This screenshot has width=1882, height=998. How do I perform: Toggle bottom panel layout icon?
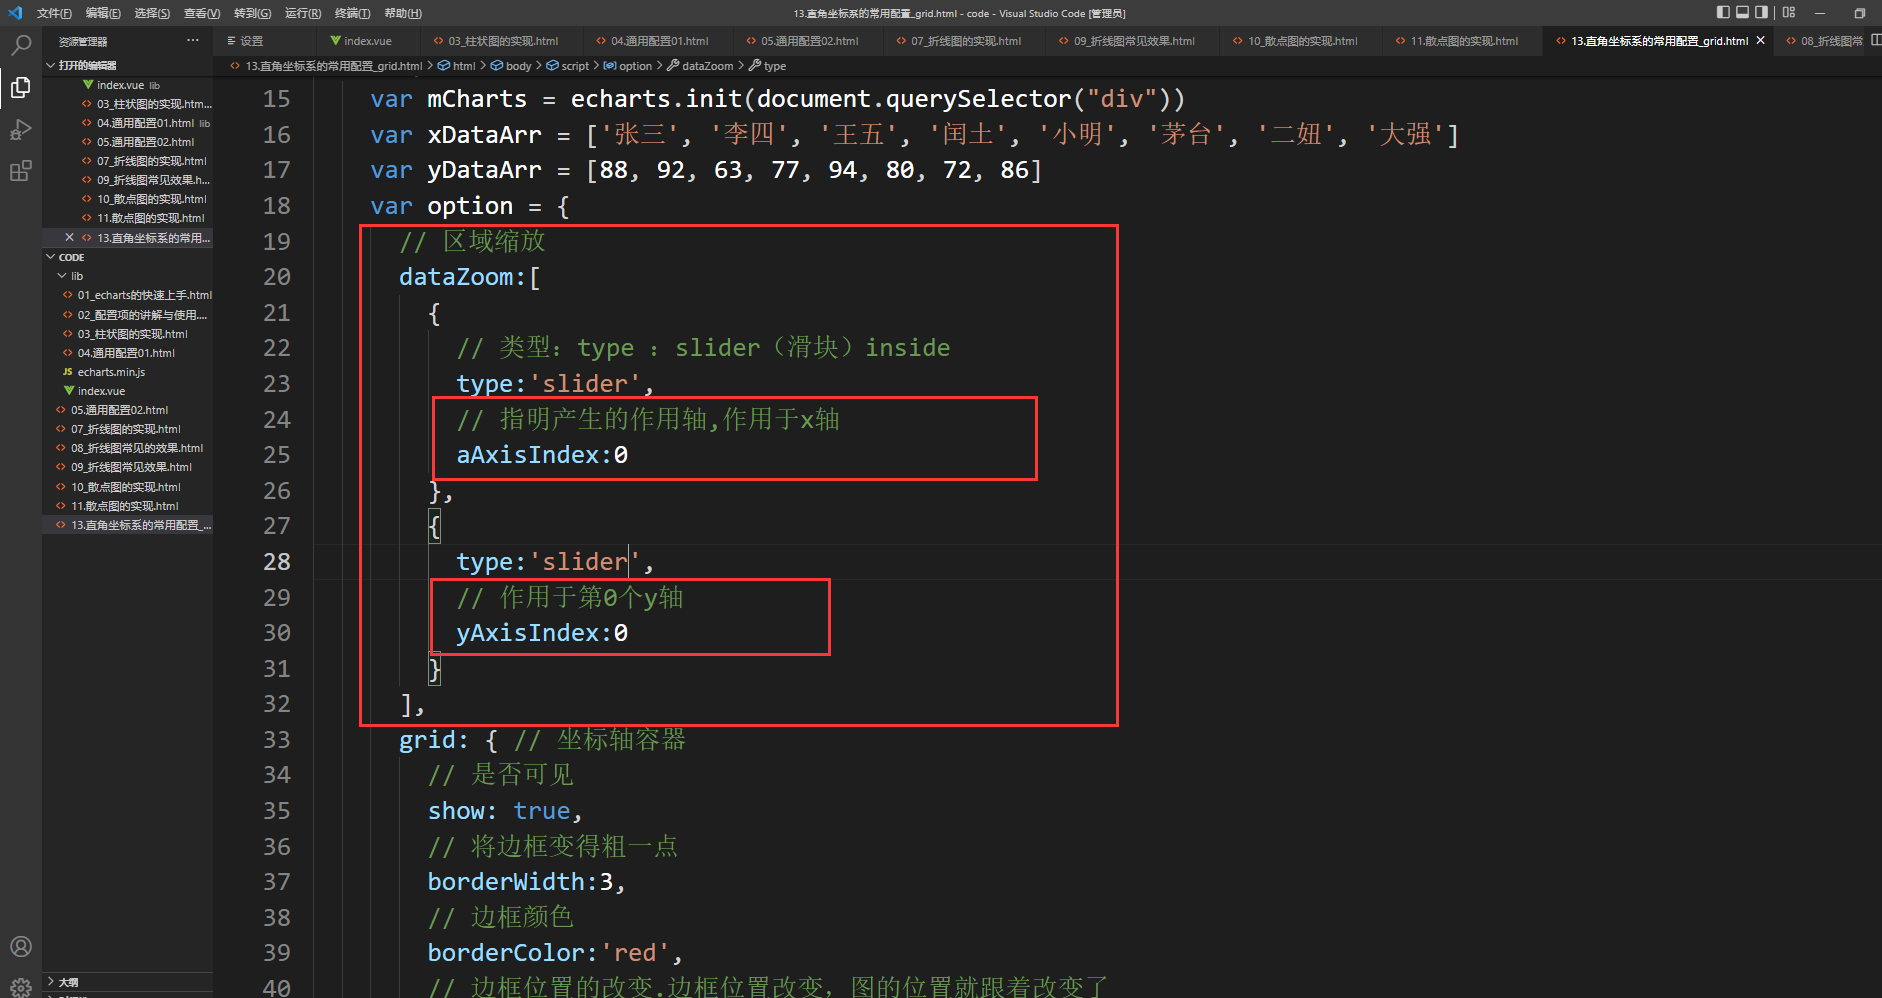pos(1742,13)
